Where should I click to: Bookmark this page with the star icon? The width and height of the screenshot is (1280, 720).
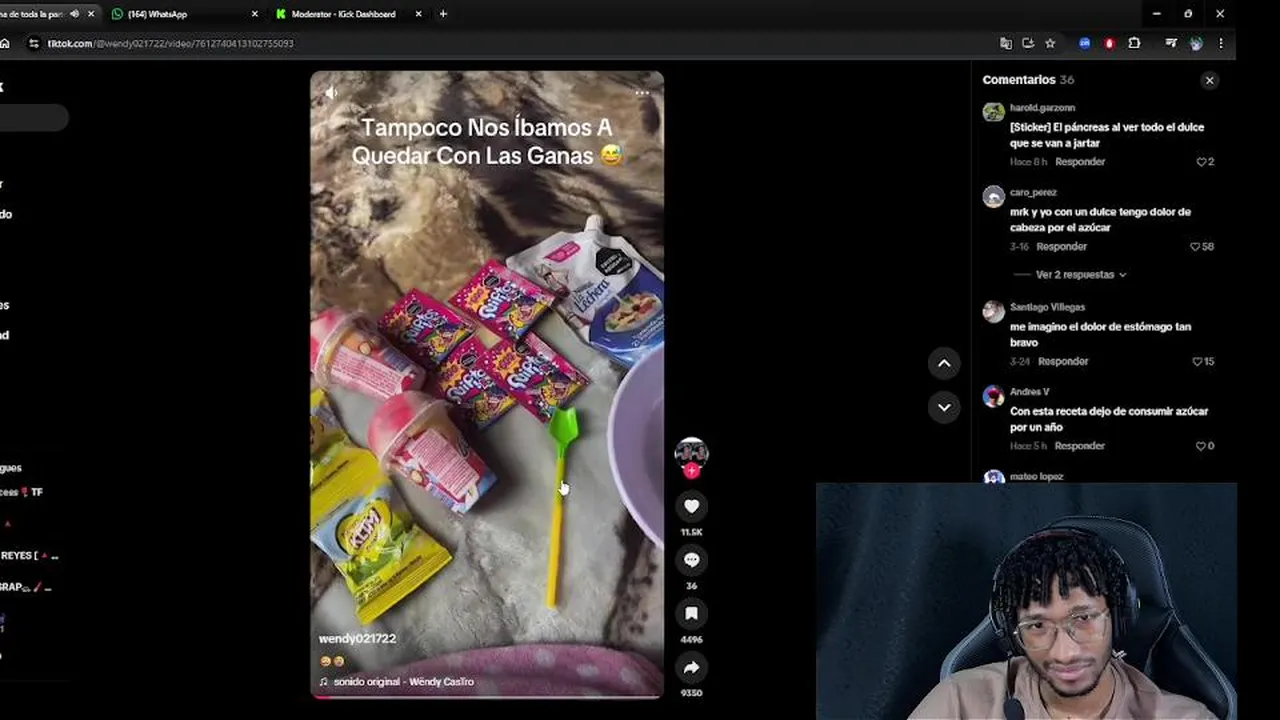tap(1050, 43)
